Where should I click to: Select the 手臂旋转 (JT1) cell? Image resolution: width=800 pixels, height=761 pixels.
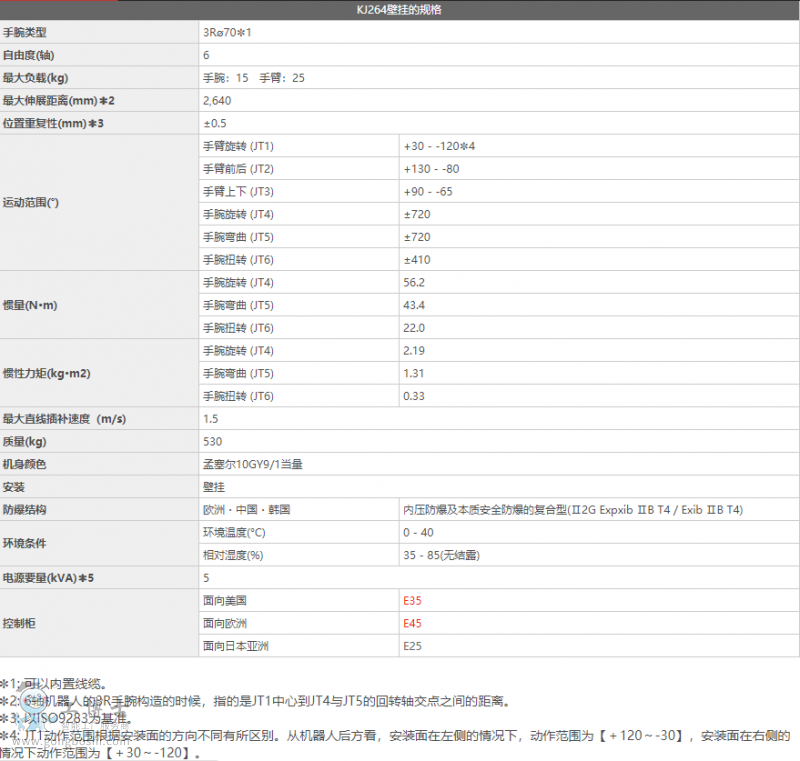(238, 146)
